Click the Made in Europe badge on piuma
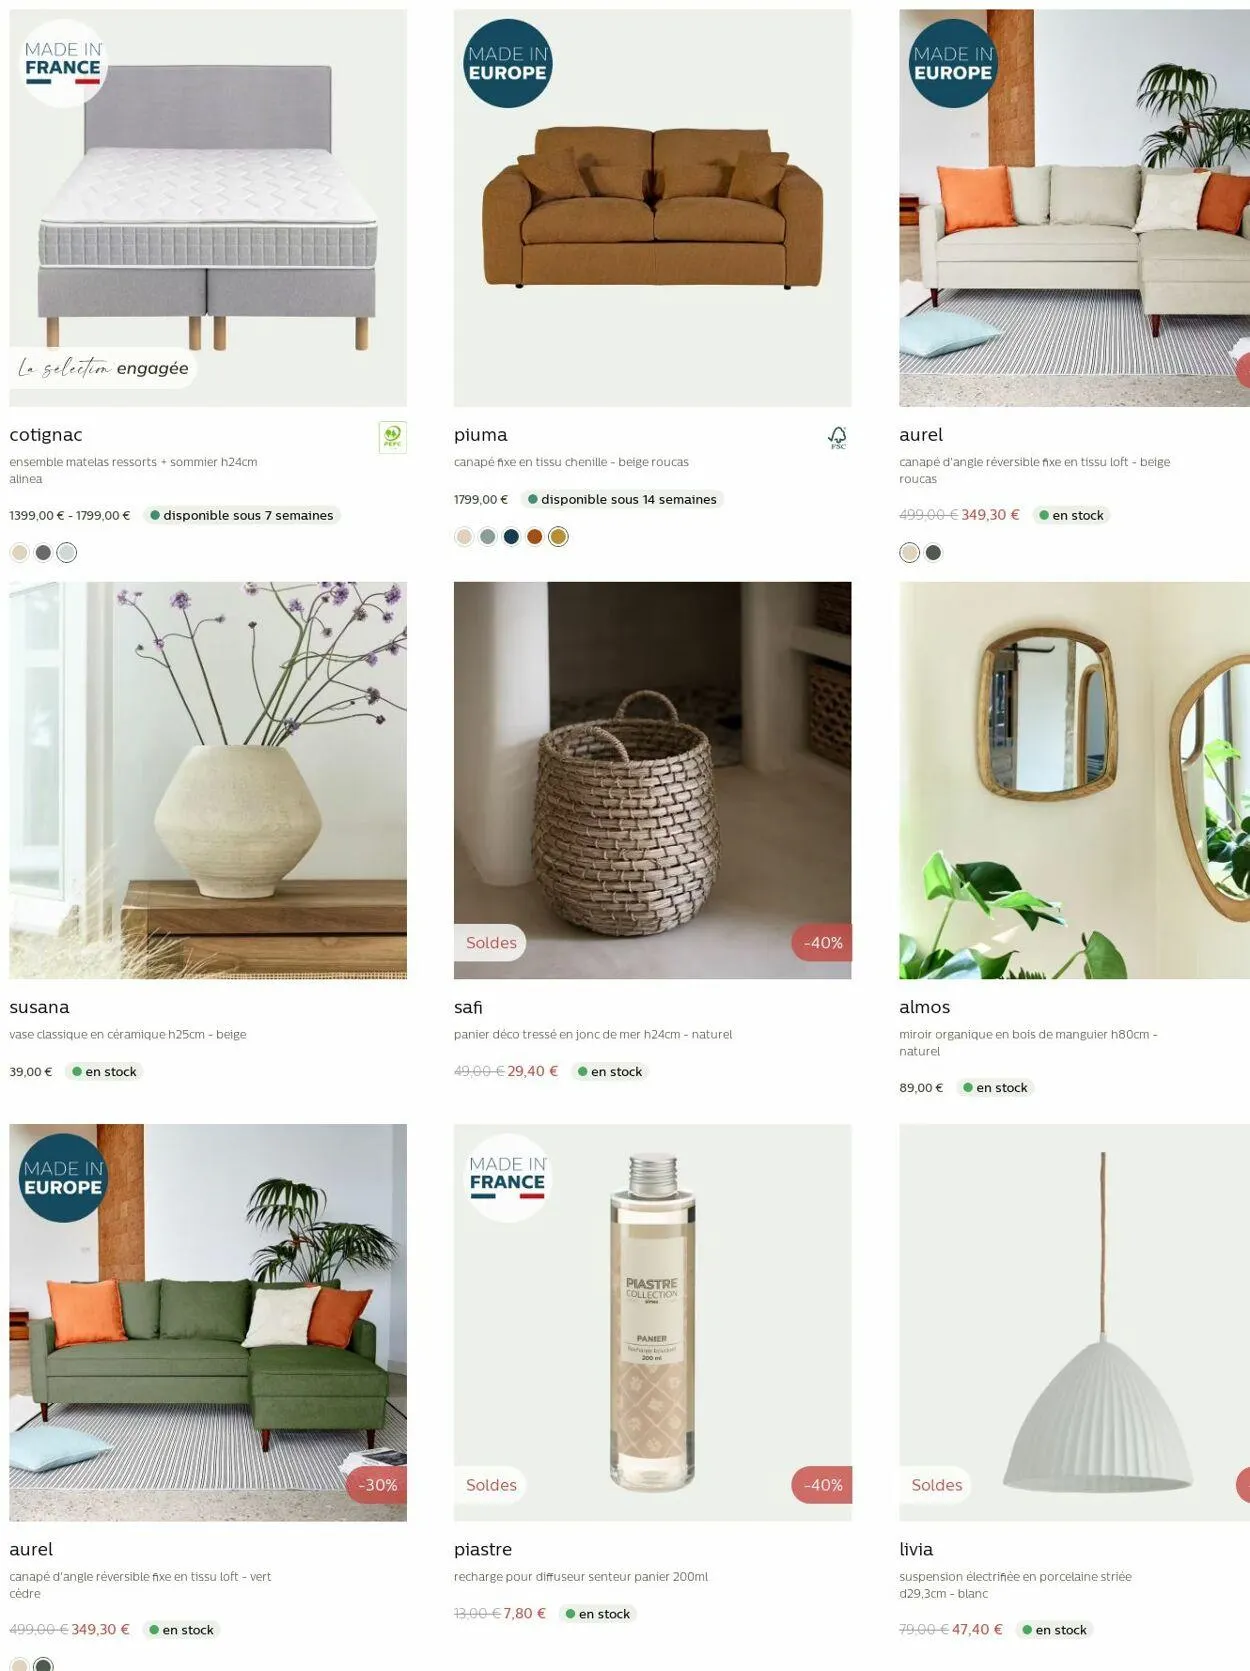 (x=508, y=63)
